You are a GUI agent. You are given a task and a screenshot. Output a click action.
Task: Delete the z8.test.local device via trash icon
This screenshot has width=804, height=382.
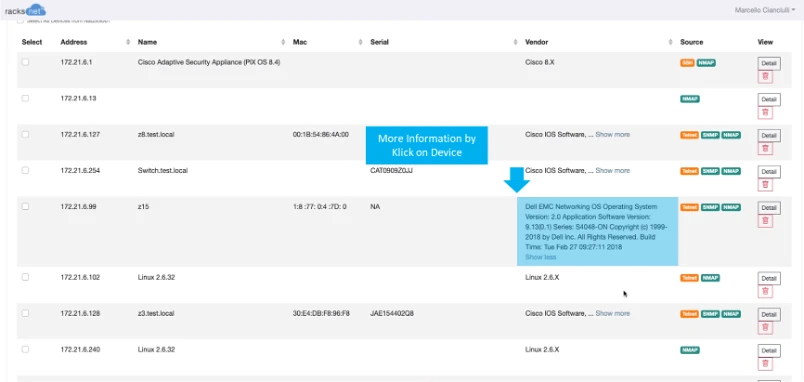point(765,148)
